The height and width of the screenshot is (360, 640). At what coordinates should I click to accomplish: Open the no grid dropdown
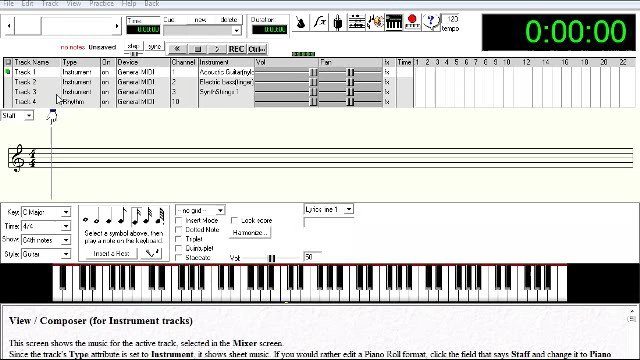pyautogui.click(x=220, y=210)
